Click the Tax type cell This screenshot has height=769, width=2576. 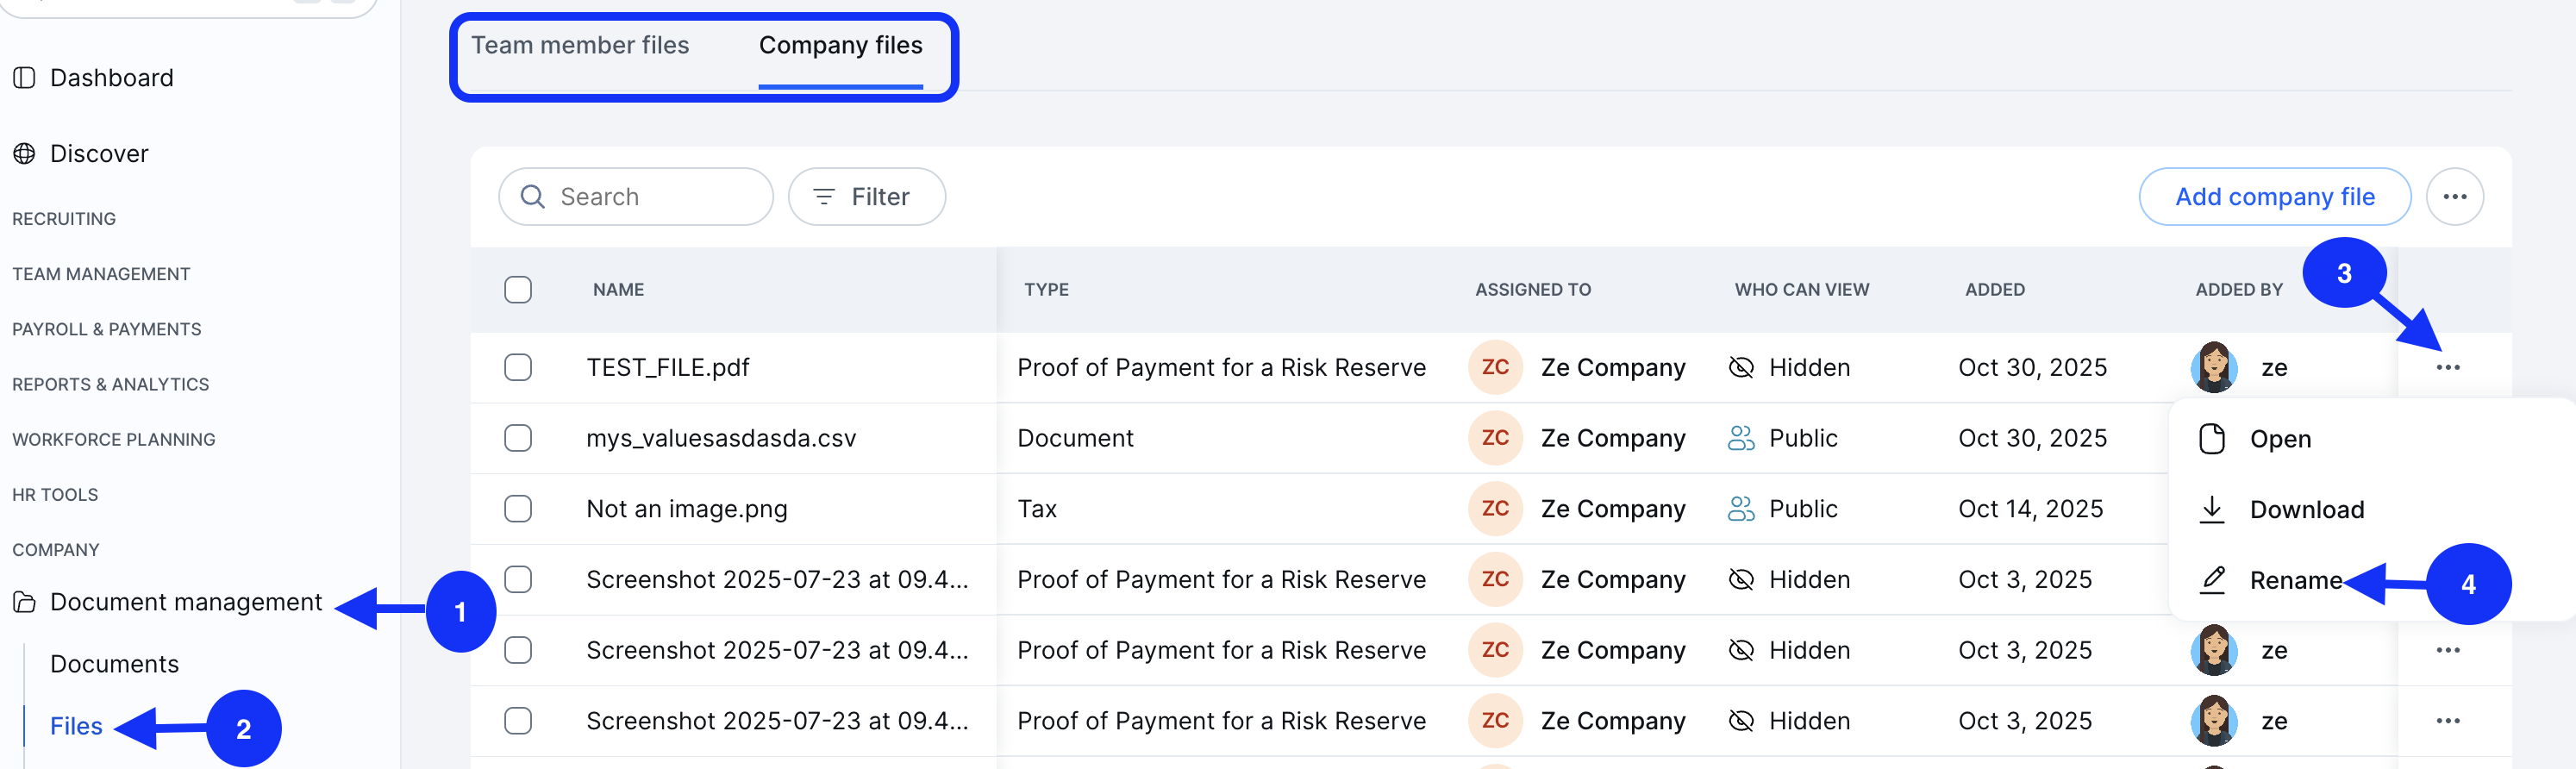(1037, 509)
